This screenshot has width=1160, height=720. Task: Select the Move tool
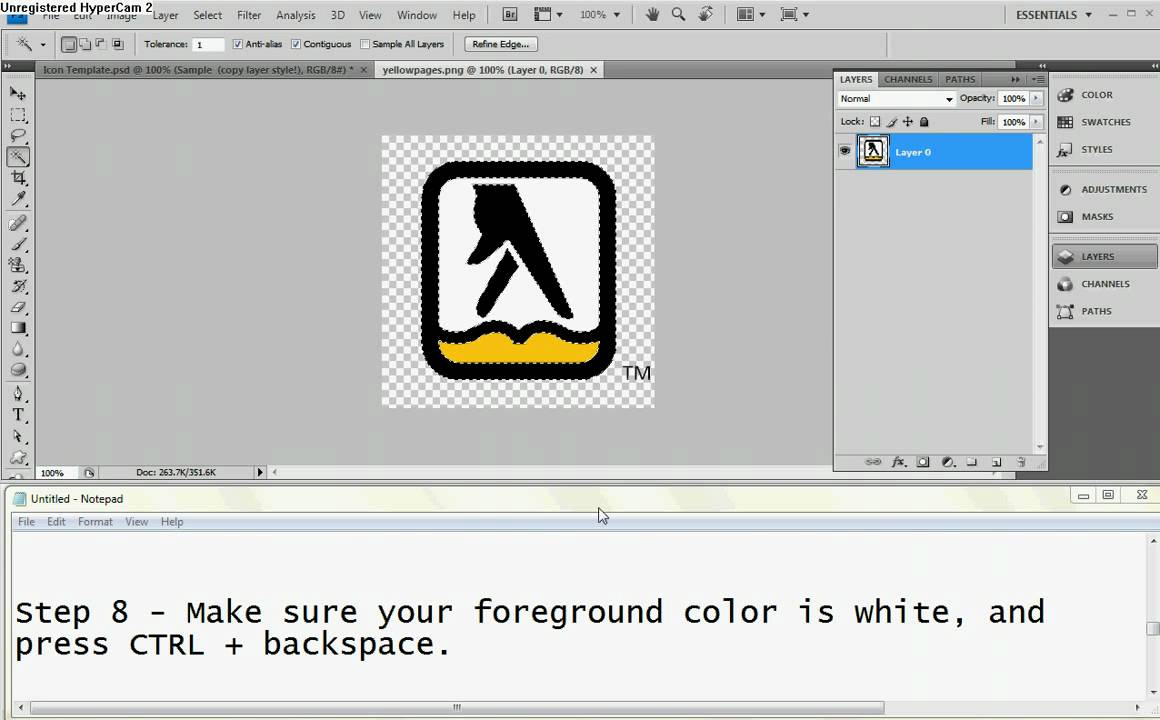click(x=18, y=93)
